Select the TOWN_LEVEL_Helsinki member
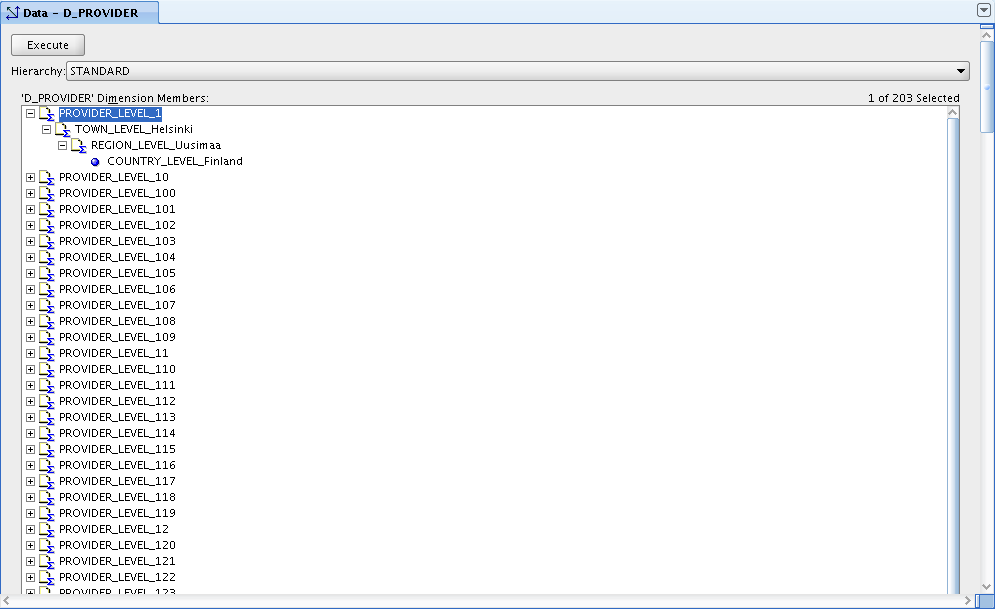Viewport: 995px width, 609px height. pos(134,129)
